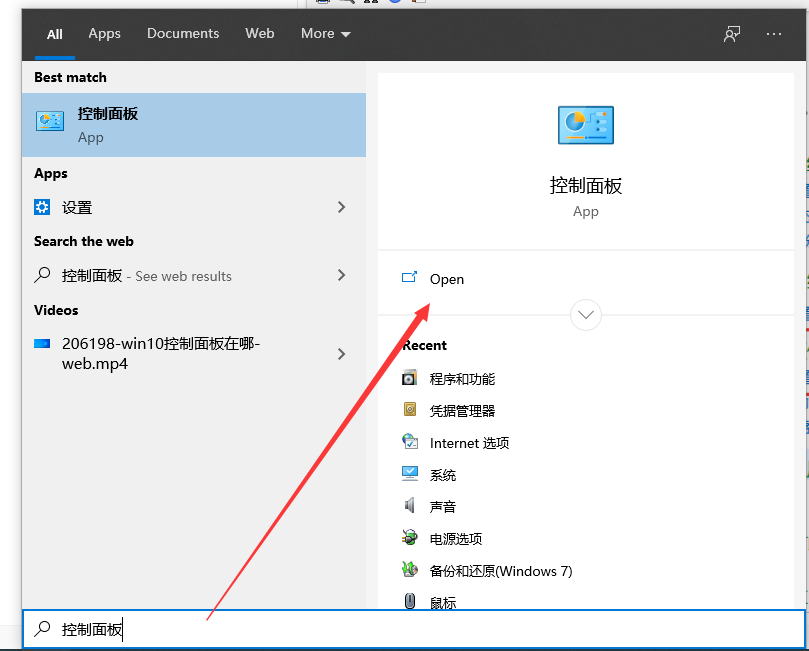Click the Internet 选项 globe icon
The image size is (809, 651).
click(410, 442)
